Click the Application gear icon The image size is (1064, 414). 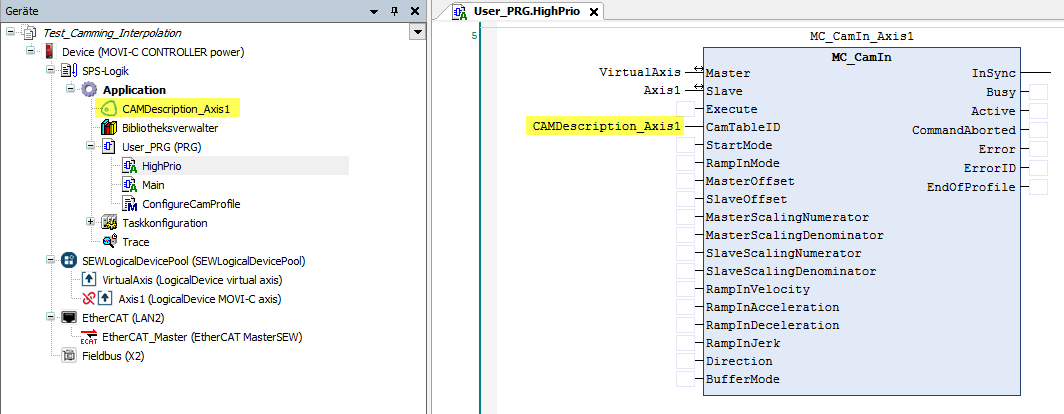click(x=89, y=90)
